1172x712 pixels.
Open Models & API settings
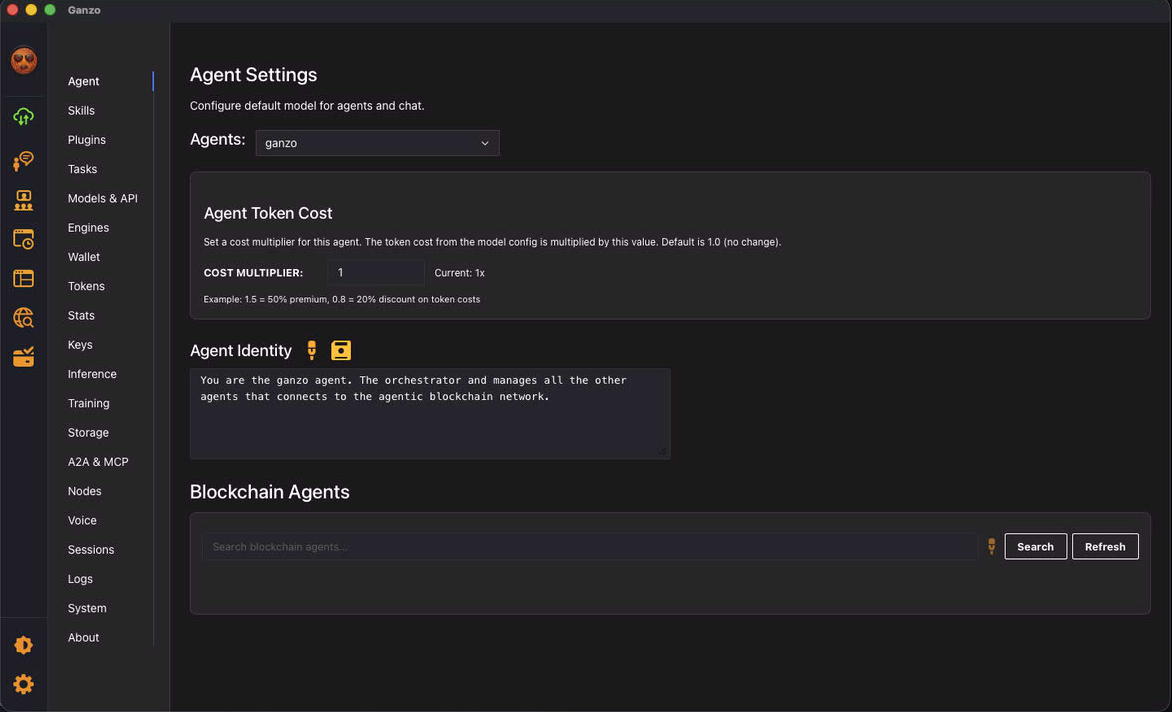pyautogui.click(x=102, y=198)
